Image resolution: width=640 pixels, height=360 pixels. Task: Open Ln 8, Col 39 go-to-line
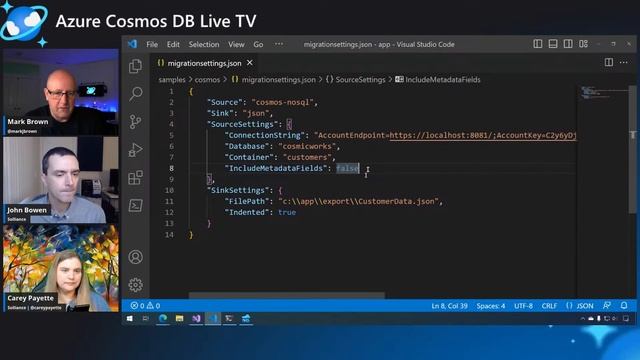449,305
